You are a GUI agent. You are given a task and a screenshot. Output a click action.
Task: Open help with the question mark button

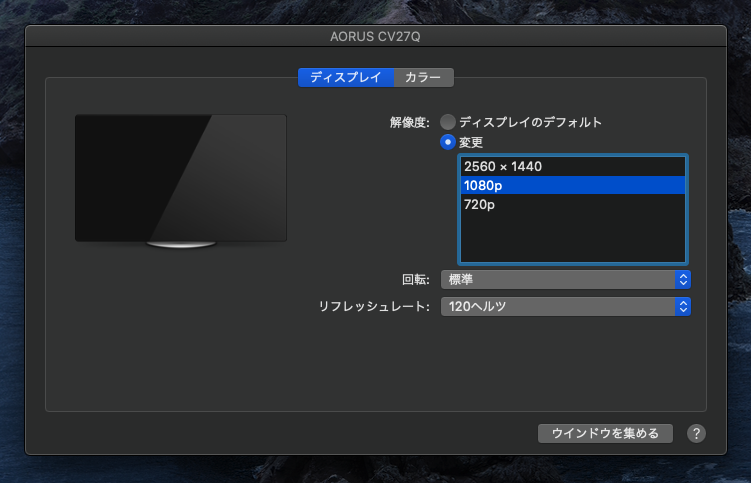696,434
